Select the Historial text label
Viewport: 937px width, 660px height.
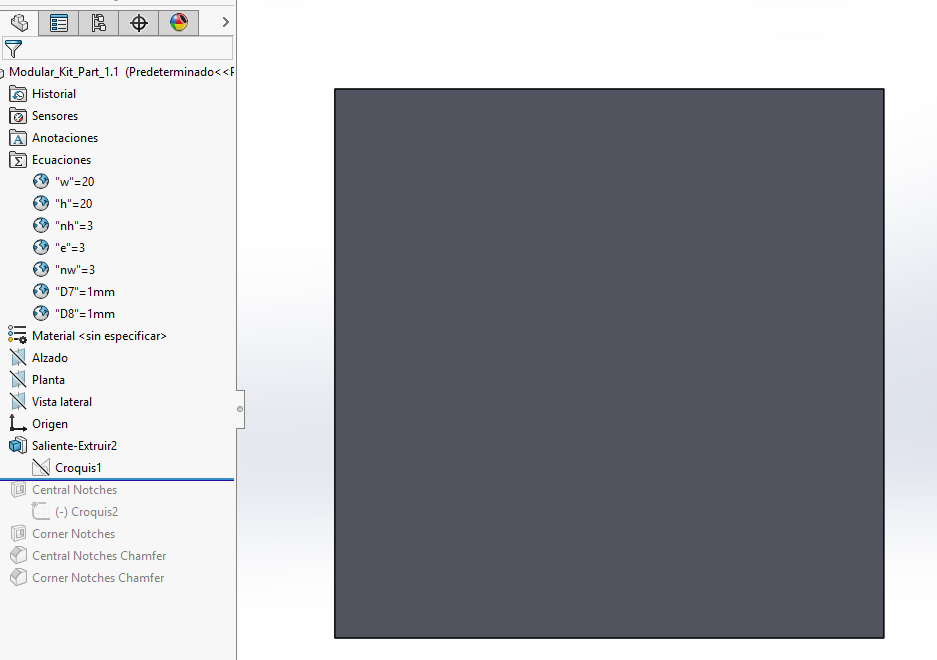(54, 94)
